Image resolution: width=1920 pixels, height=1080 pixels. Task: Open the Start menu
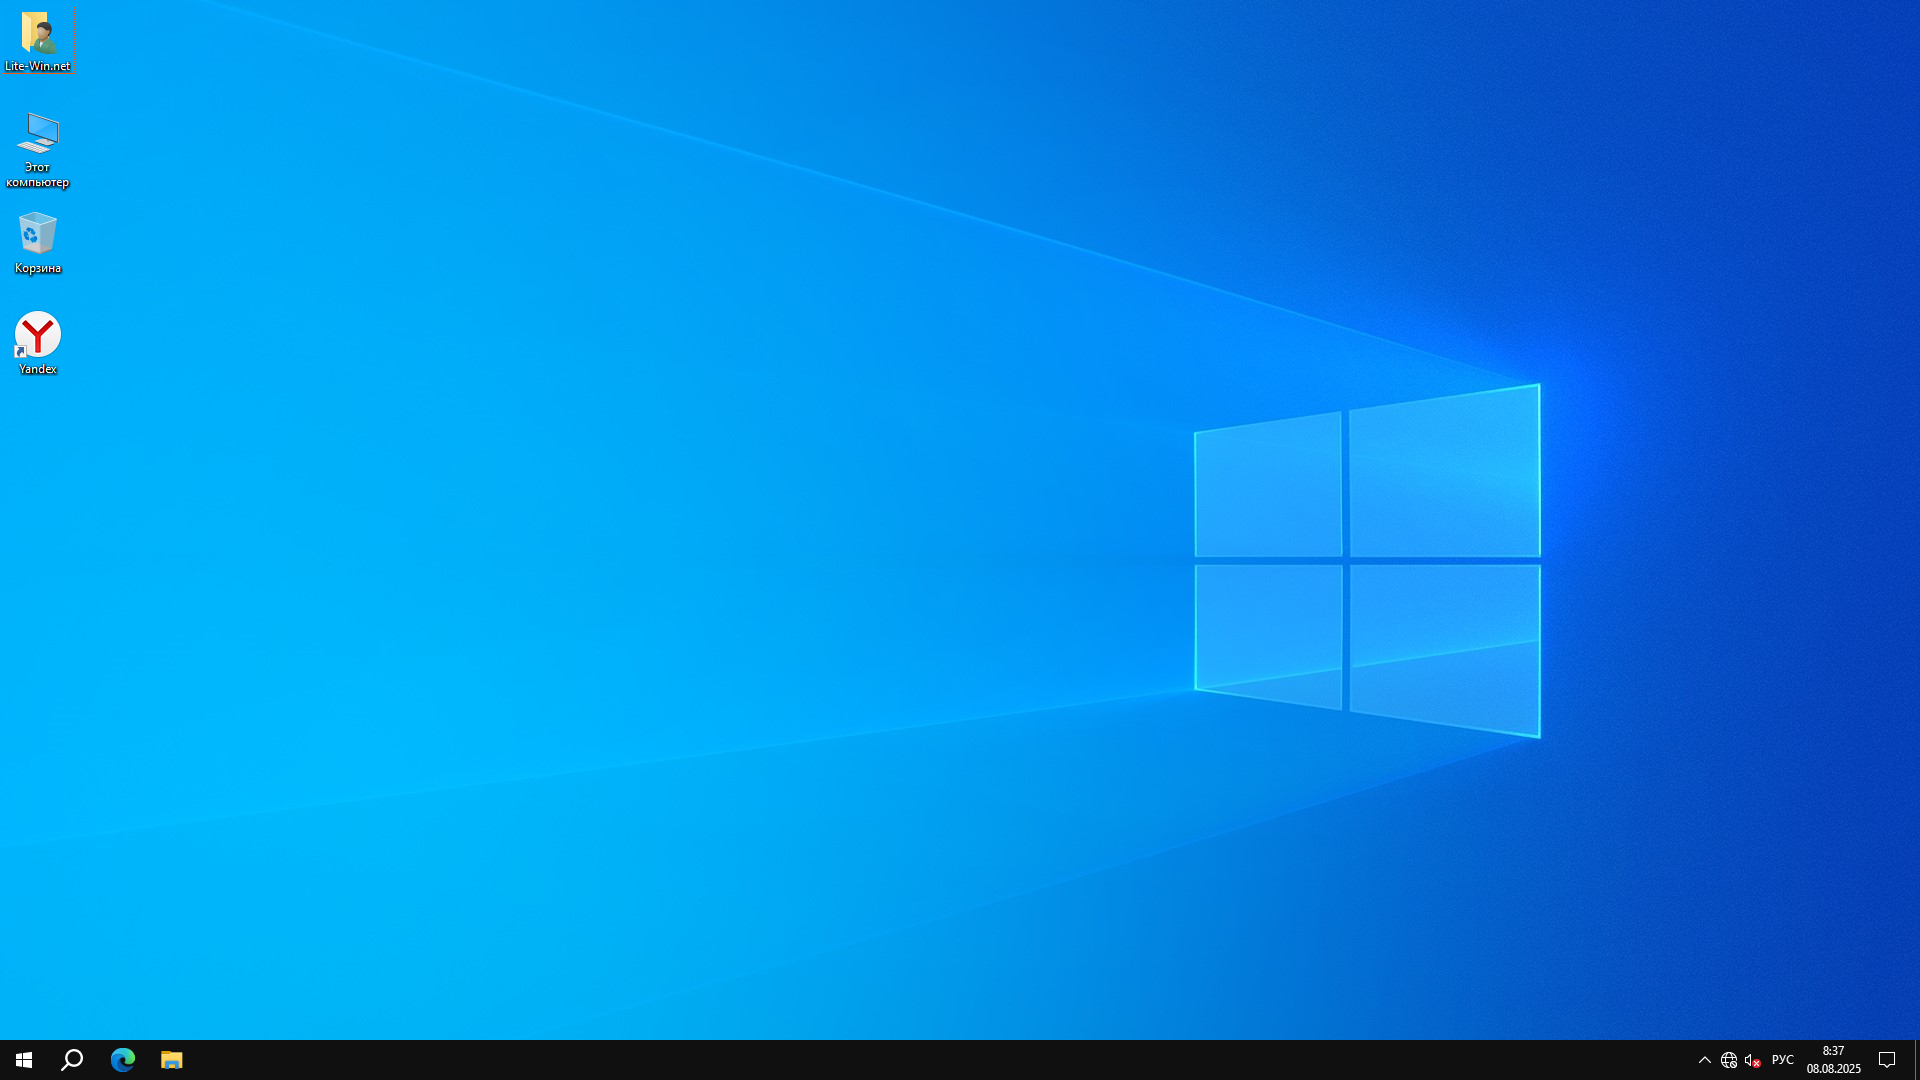pos(22,1059)
